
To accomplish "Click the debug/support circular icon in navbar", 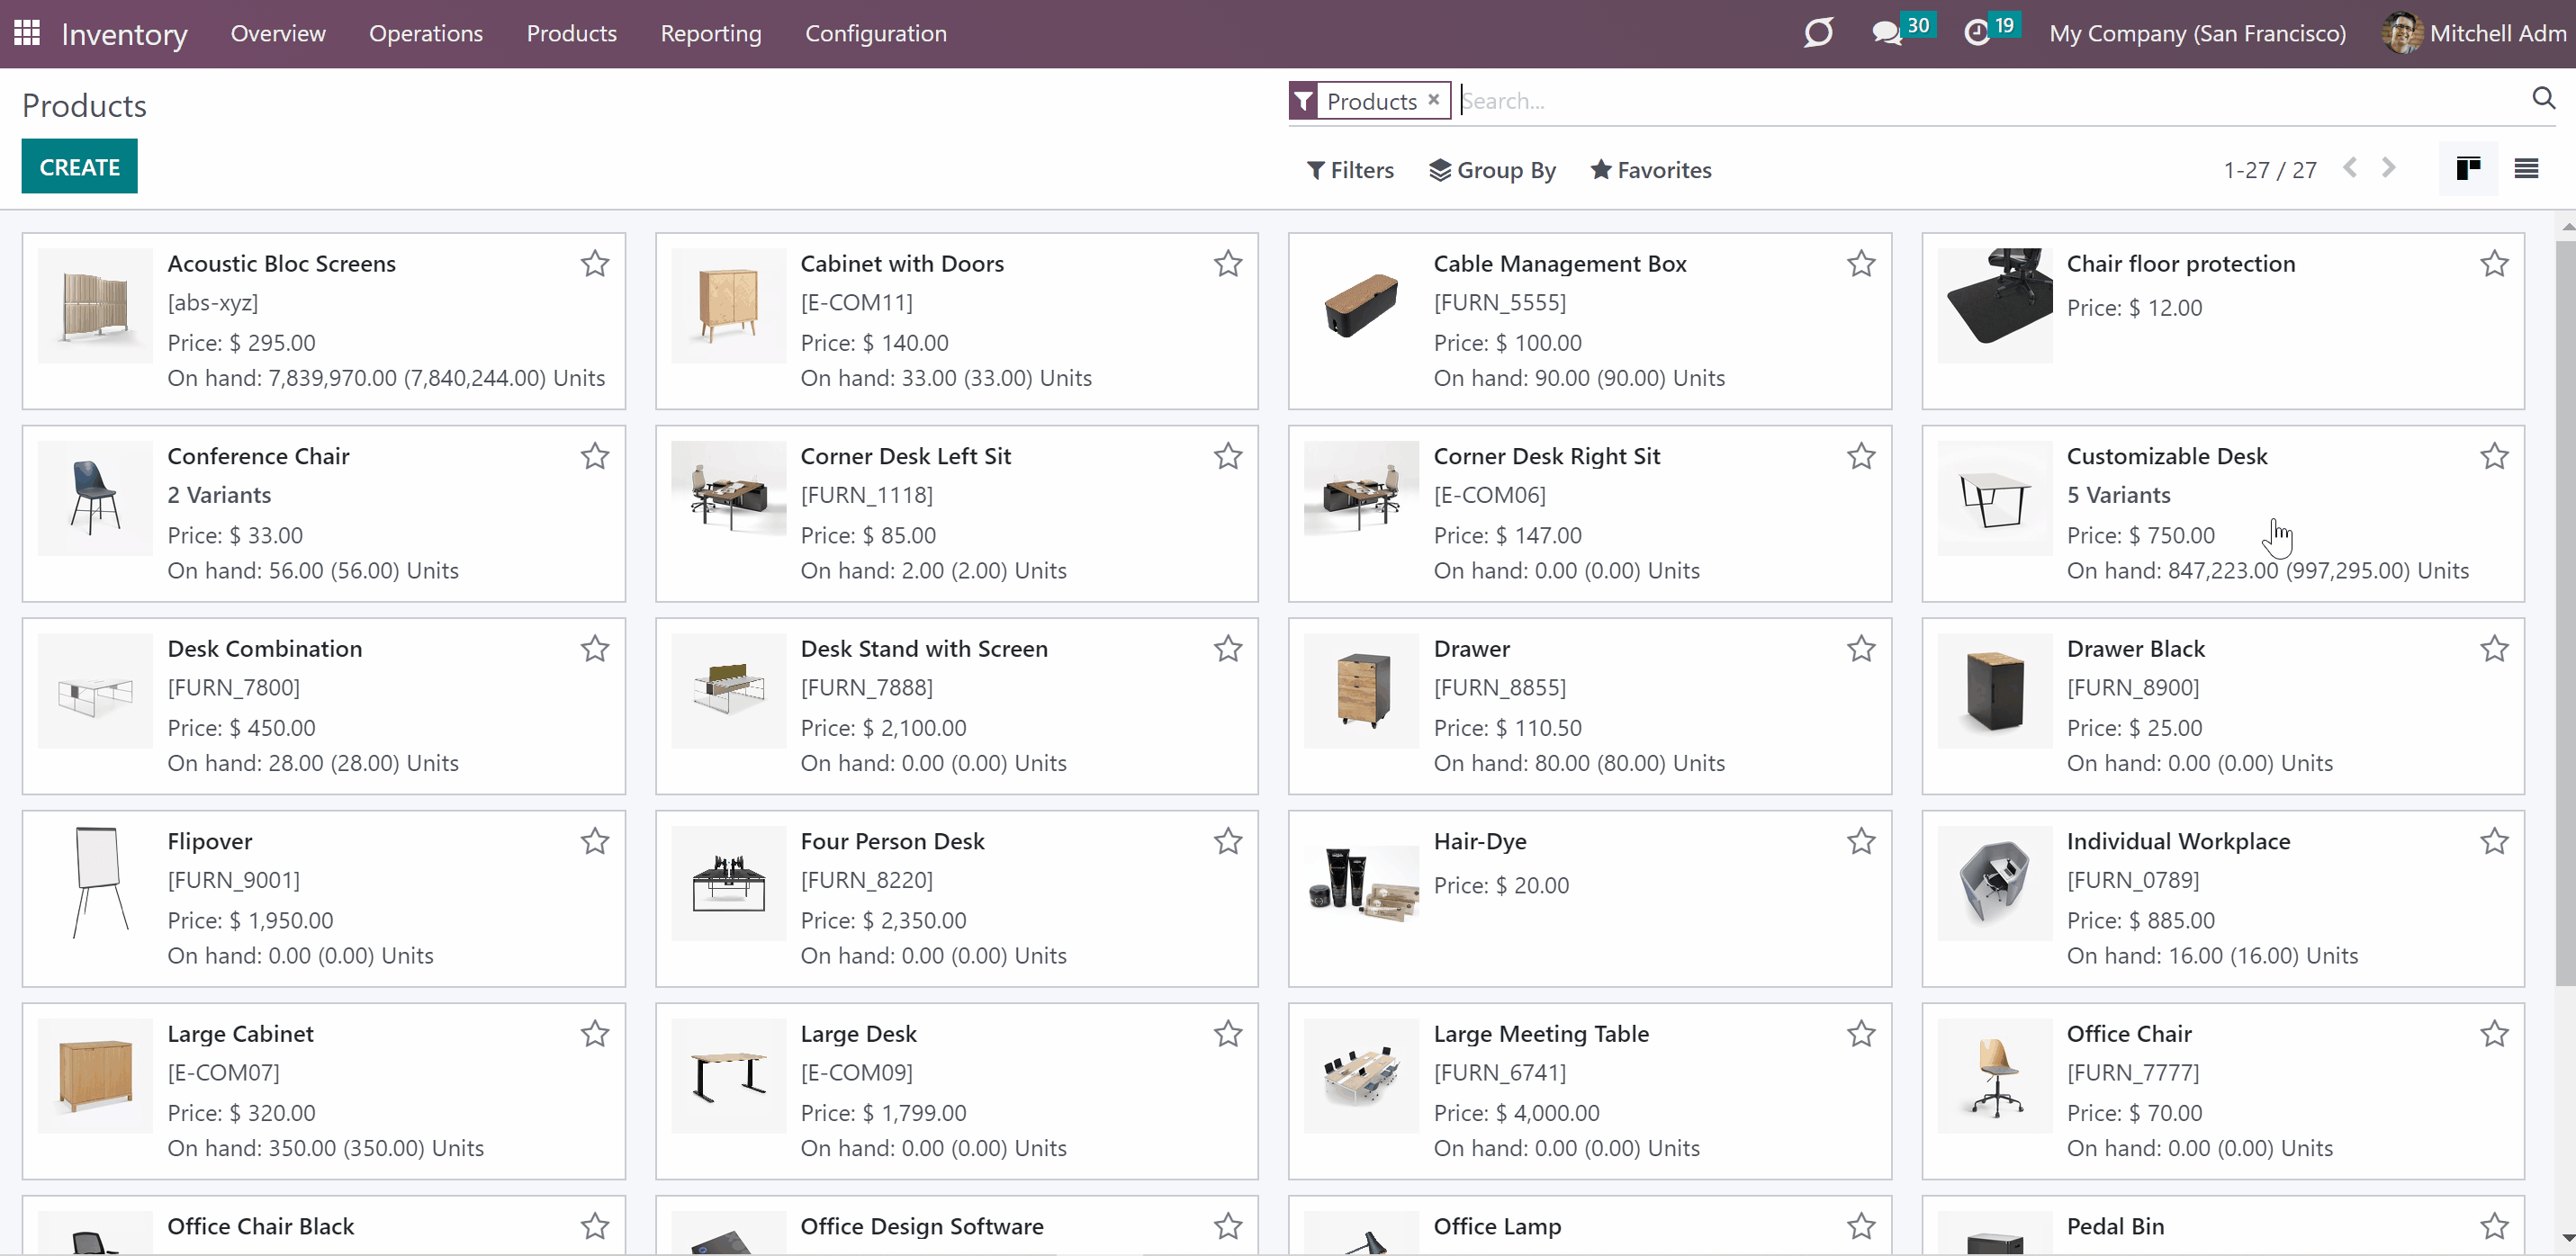I will point(1818,33).
